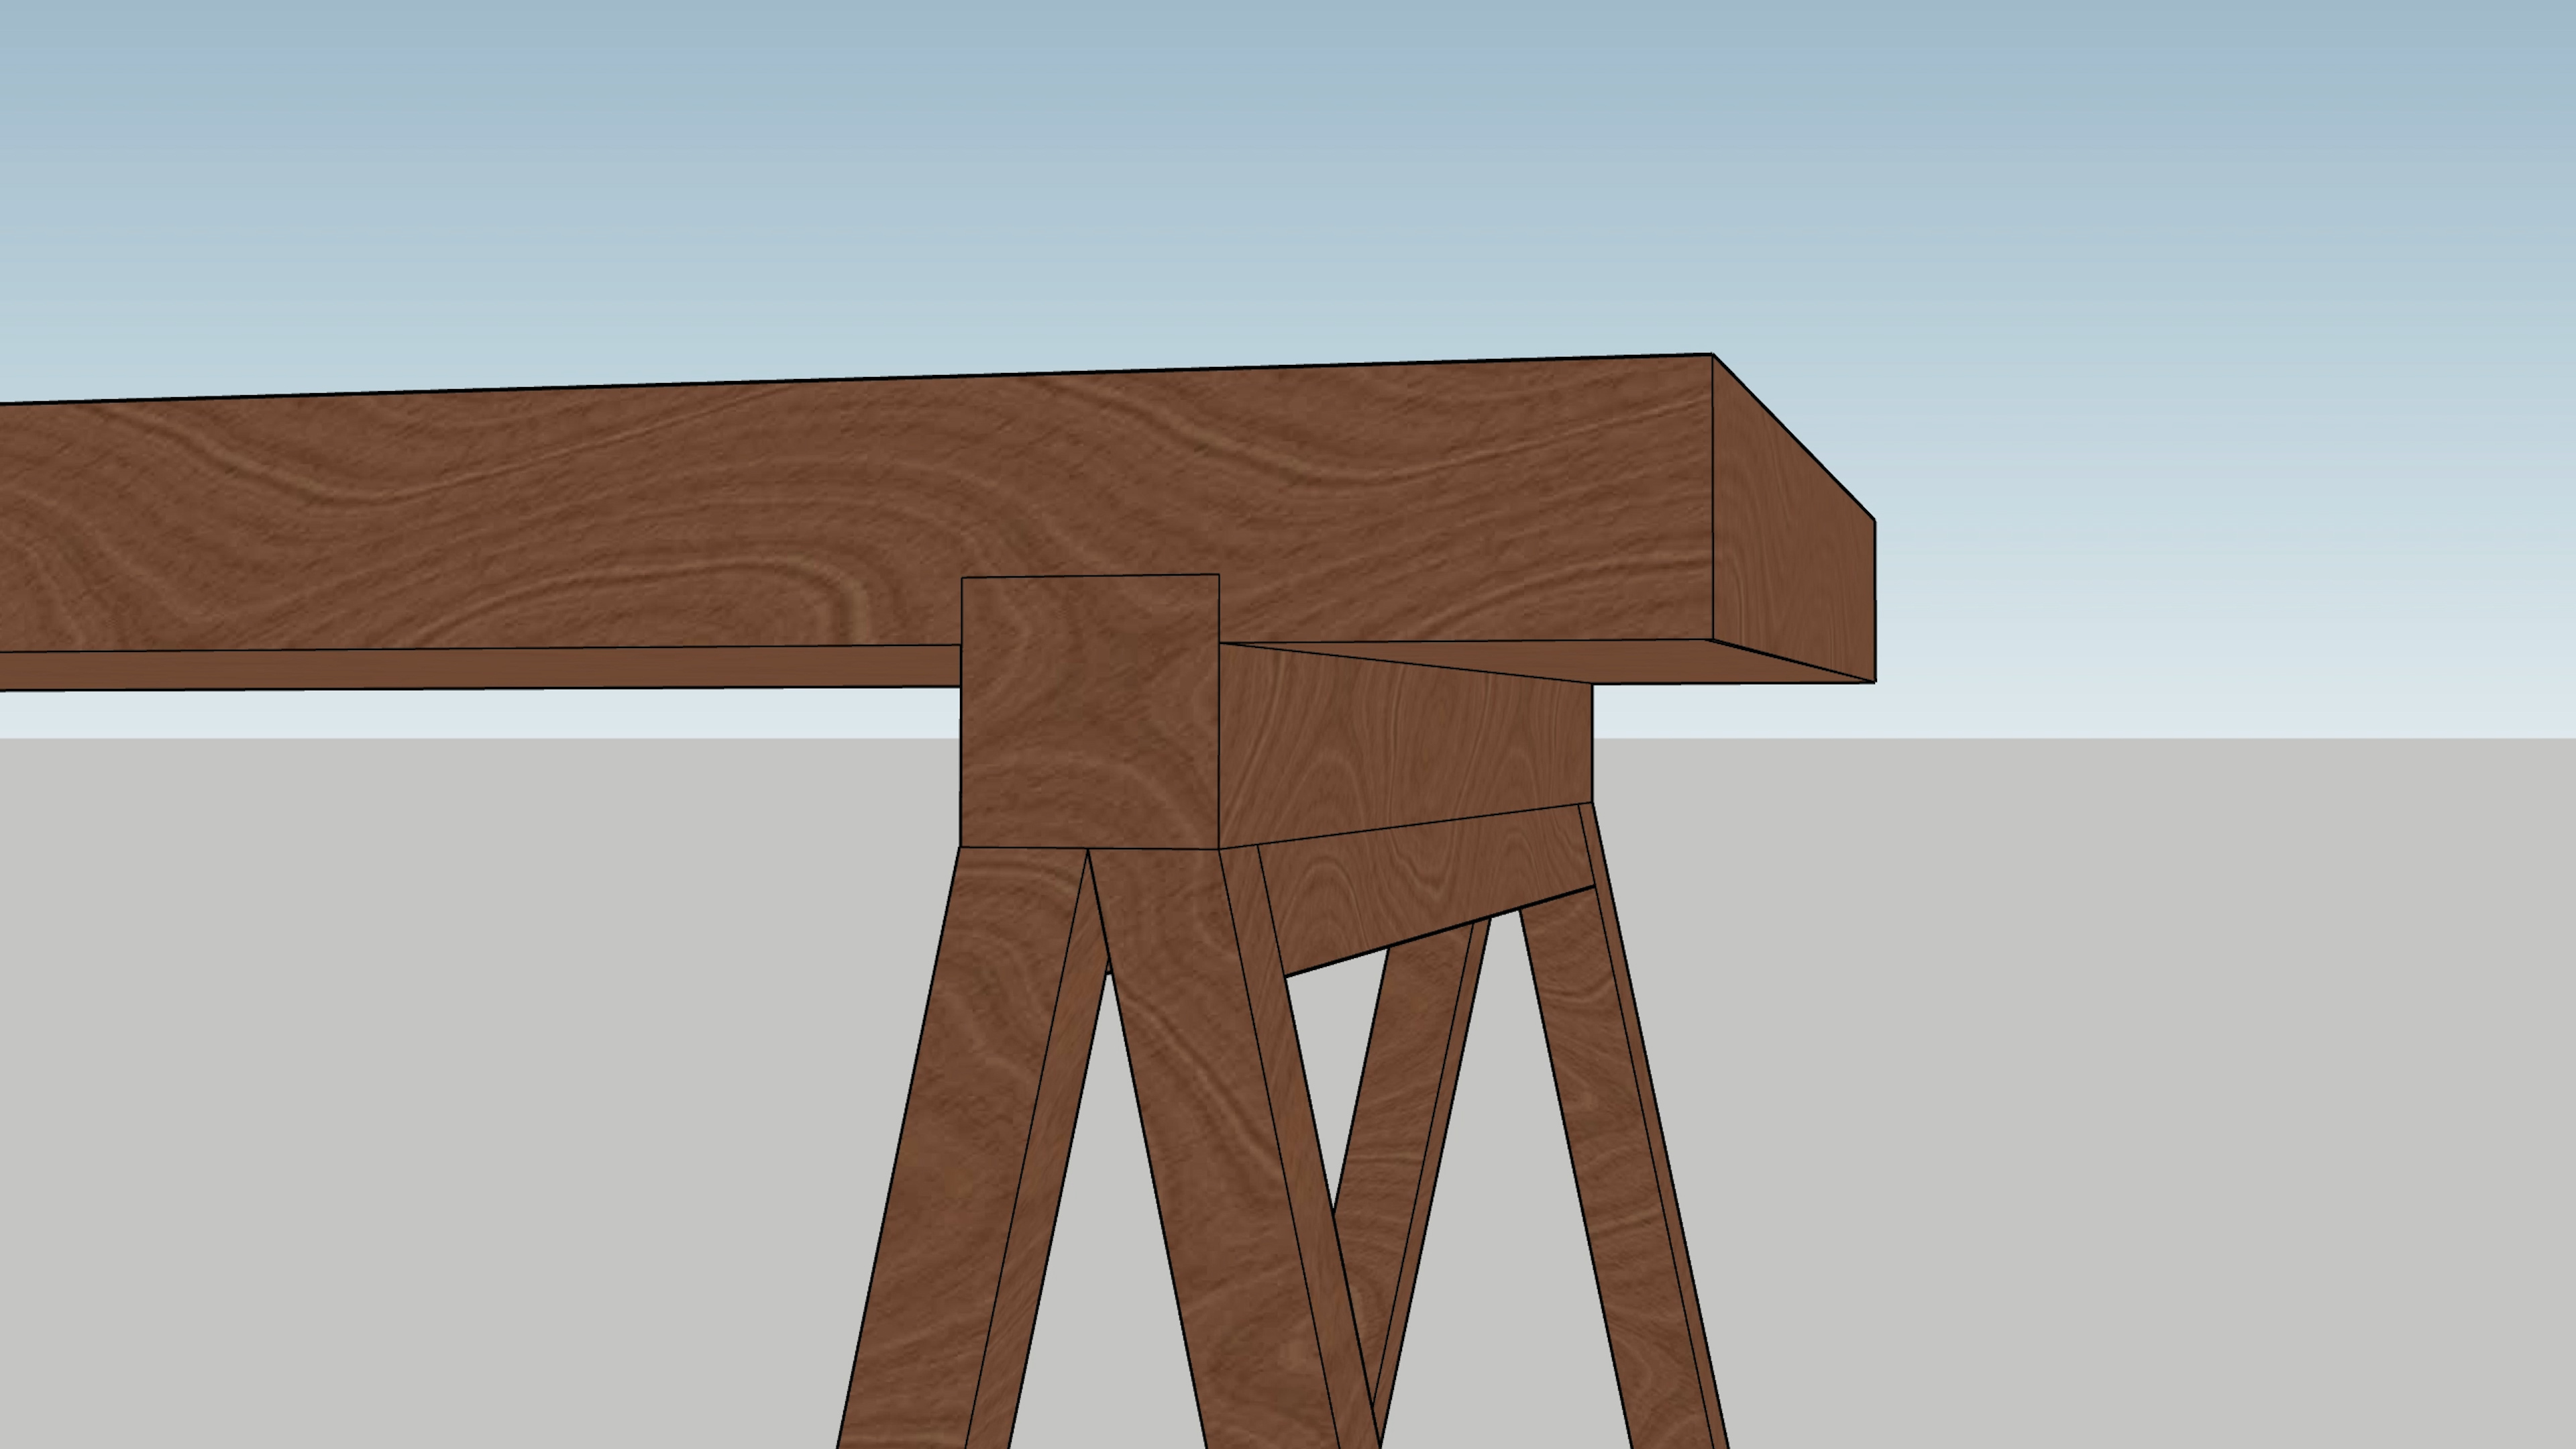The image size is (2576, 1449).
Task: Click the bottom right corner of tabletop end
Action: click(x=1874, y=682)
